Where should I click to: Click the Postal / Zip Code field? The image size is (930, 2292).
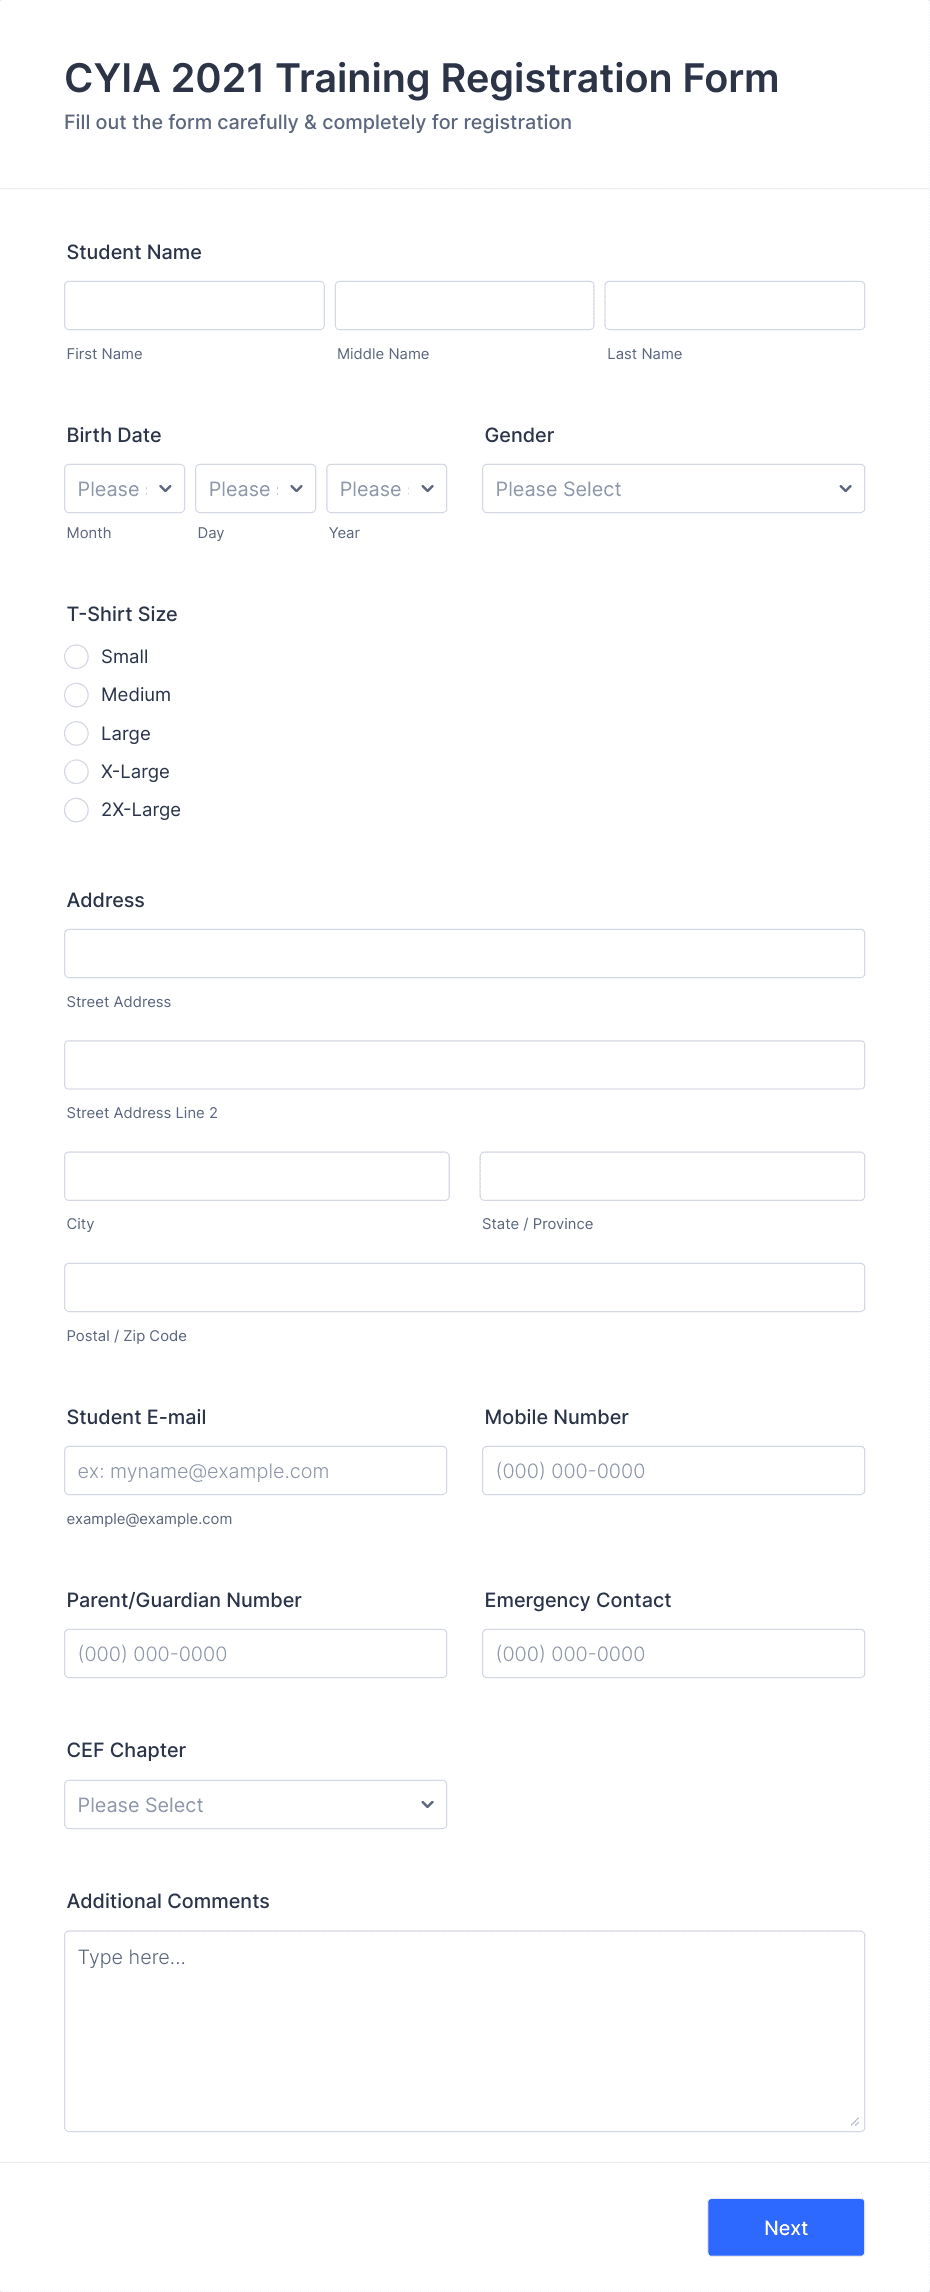464,1287
